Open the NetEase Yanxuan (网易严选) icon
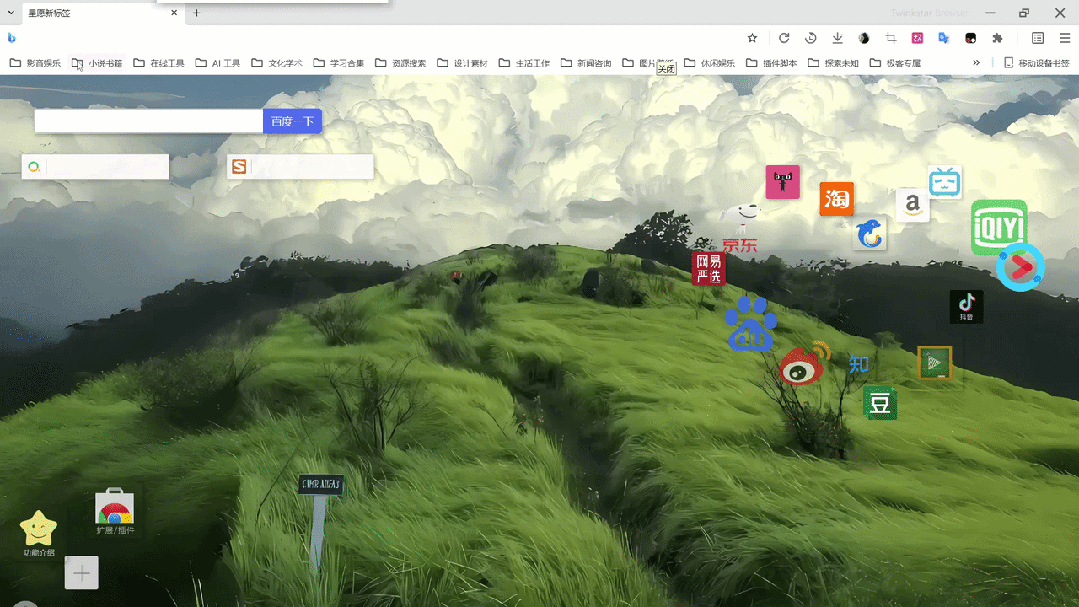Viewport: 1079px width, 607px height. coord(708,268)
